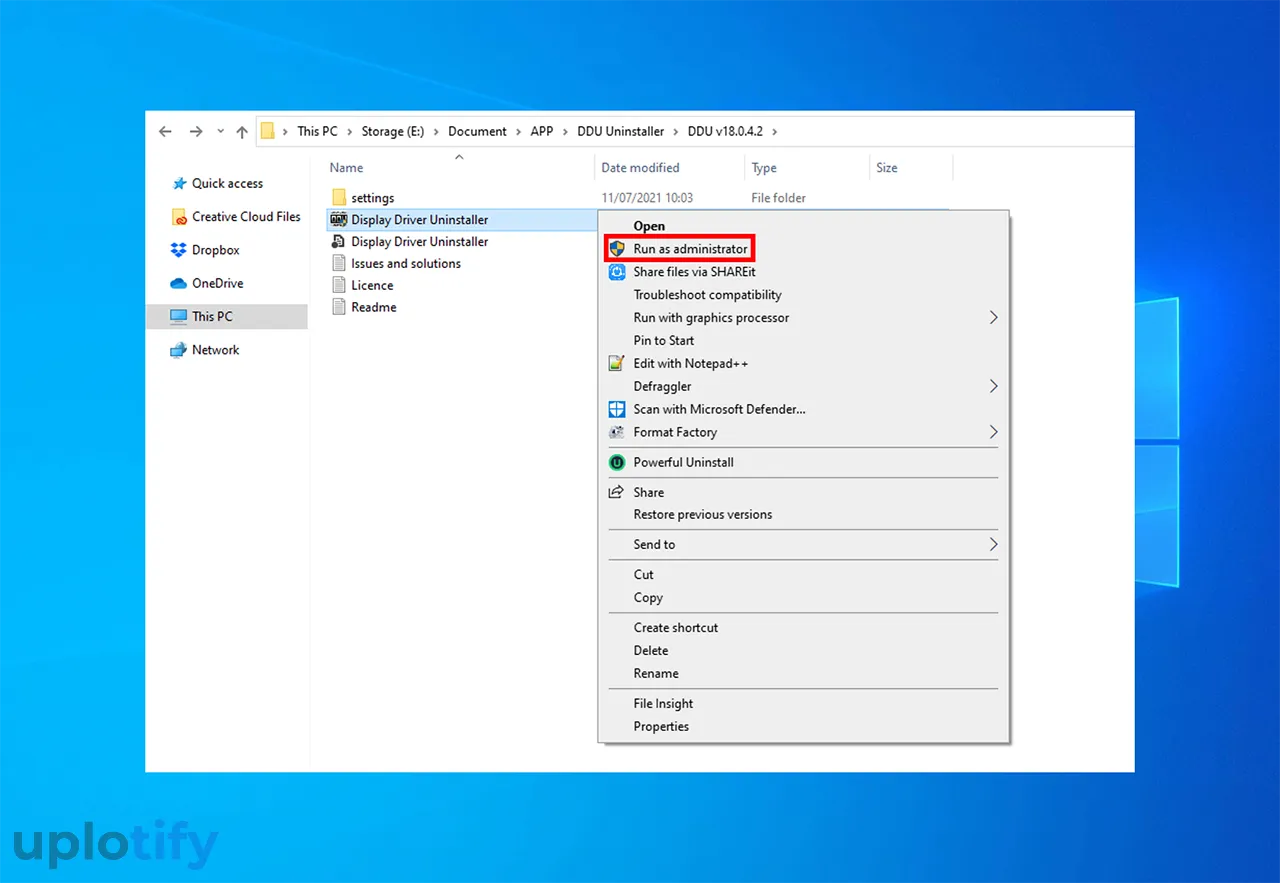The width and height of the screenshot is (1280, 883).
Task: Go up one folder level arrow
Action: pyautogui.click(x=242, y=131)
